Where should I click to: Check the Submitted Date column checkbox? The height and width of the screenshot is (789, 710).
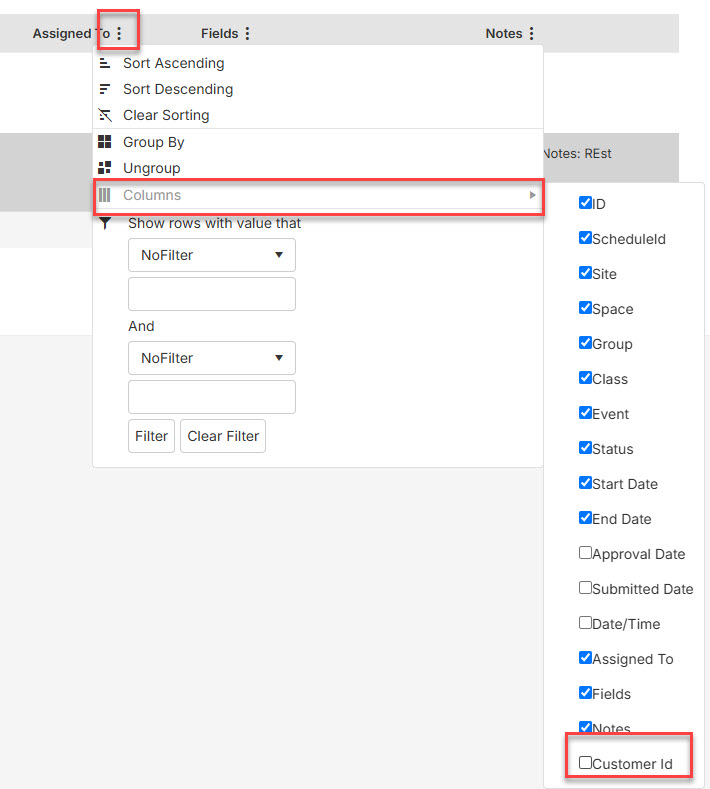(x=585, y=588)
